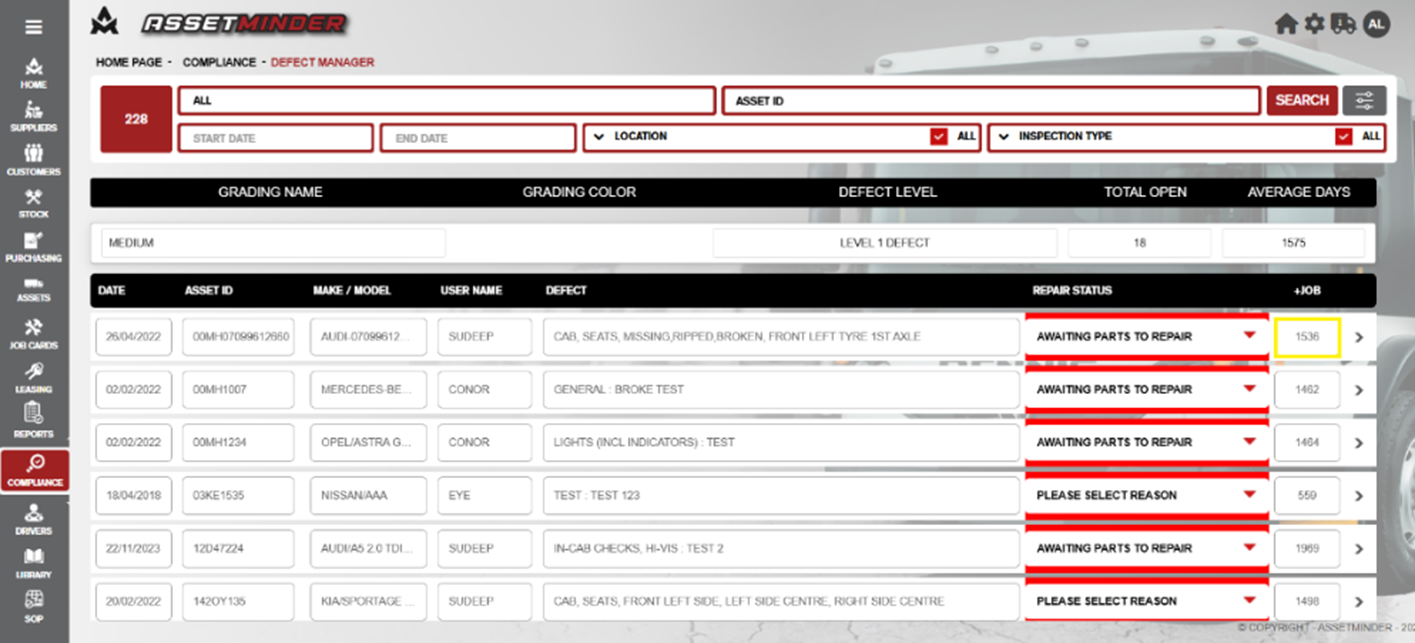Click the home icon in header
Viewport: 1415px width, 643px height.
1286,24
